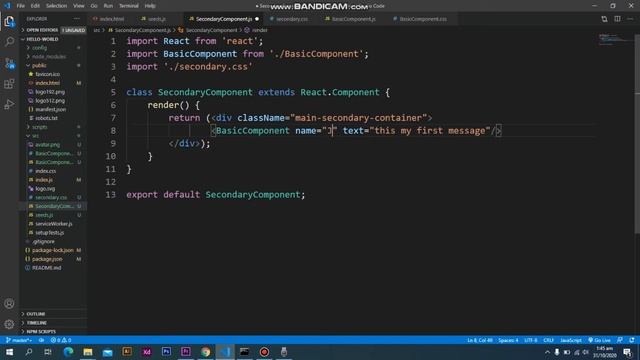Viewport: 640px width, 360px height.
Task: Open Photoshop from taskbar
Action: tap(166, 351)
